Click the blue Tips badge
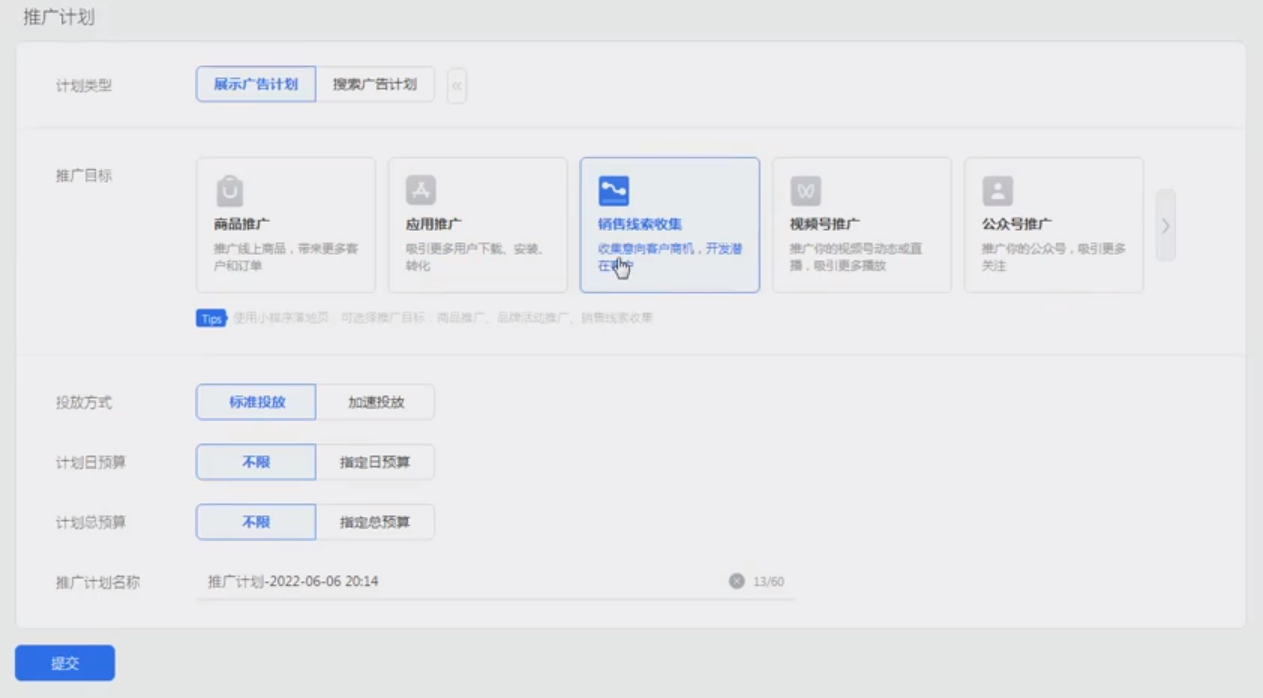The width and height of the screenshot is (1263, 698). point(211,319)
